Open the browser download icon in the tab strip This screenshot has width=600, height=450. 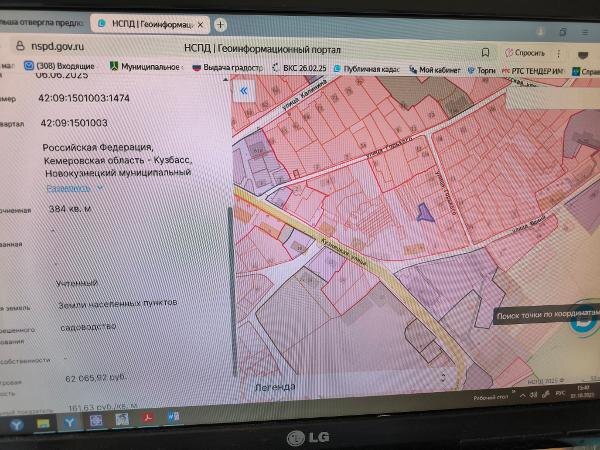[540, 31]
